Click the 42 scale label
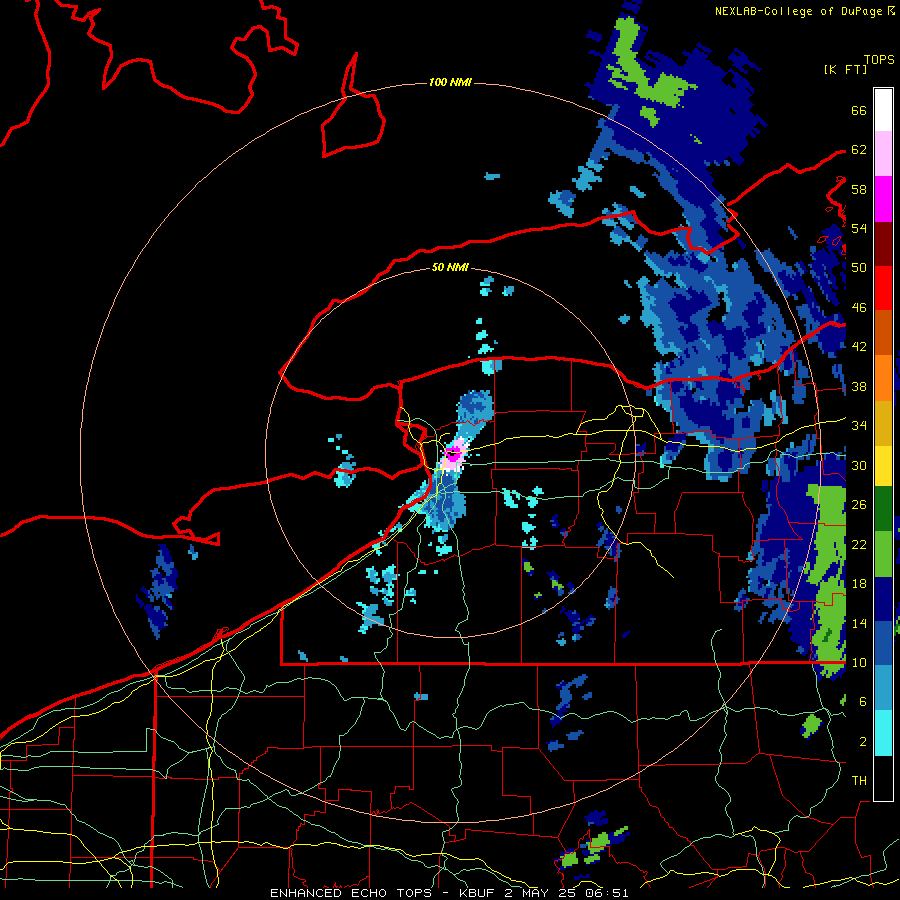 coord(859,347)
